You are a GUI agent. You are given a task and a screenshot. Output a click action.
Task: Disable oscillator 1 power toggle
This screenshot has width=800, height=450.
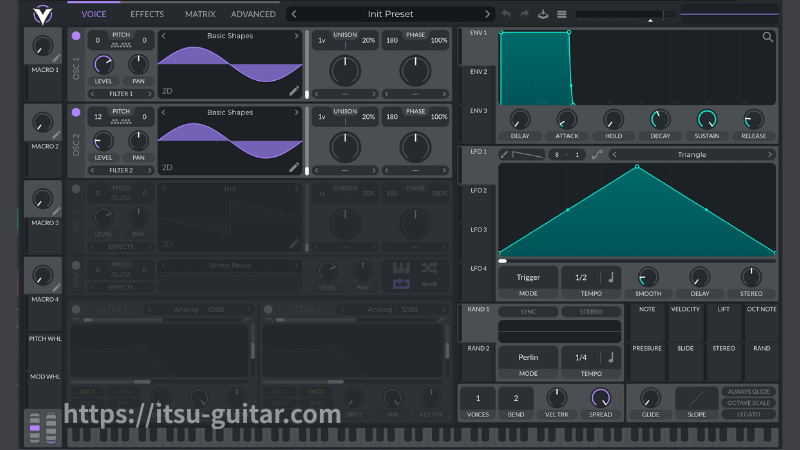pyautogui.click(x=76, y=36)
